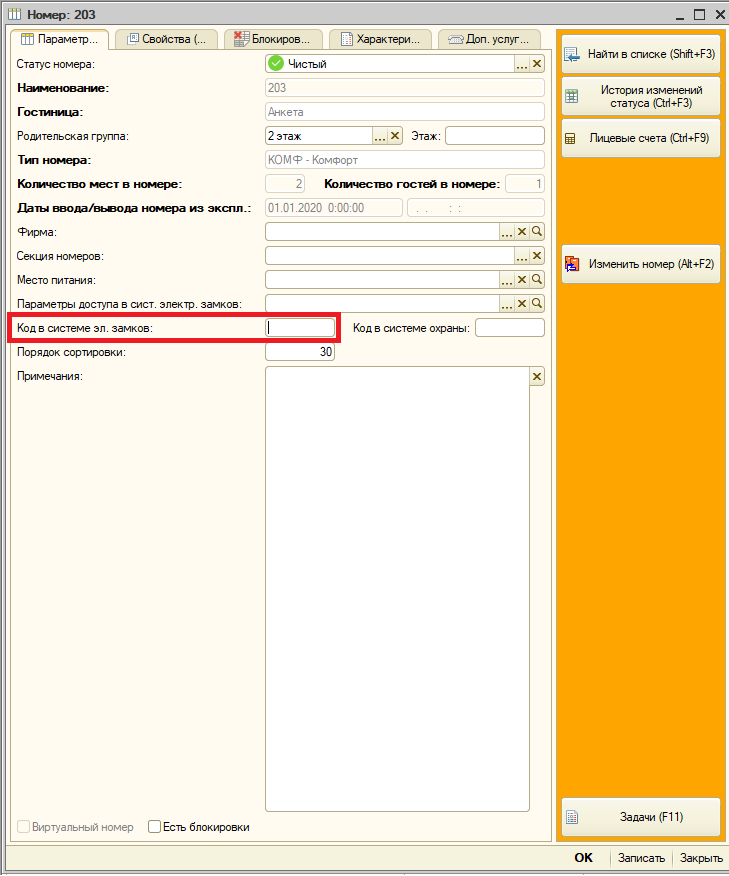Click the Тип номера field КОМФ - Комфорт
This screenshot has height=876, width=729.
(x=404, y=160)
